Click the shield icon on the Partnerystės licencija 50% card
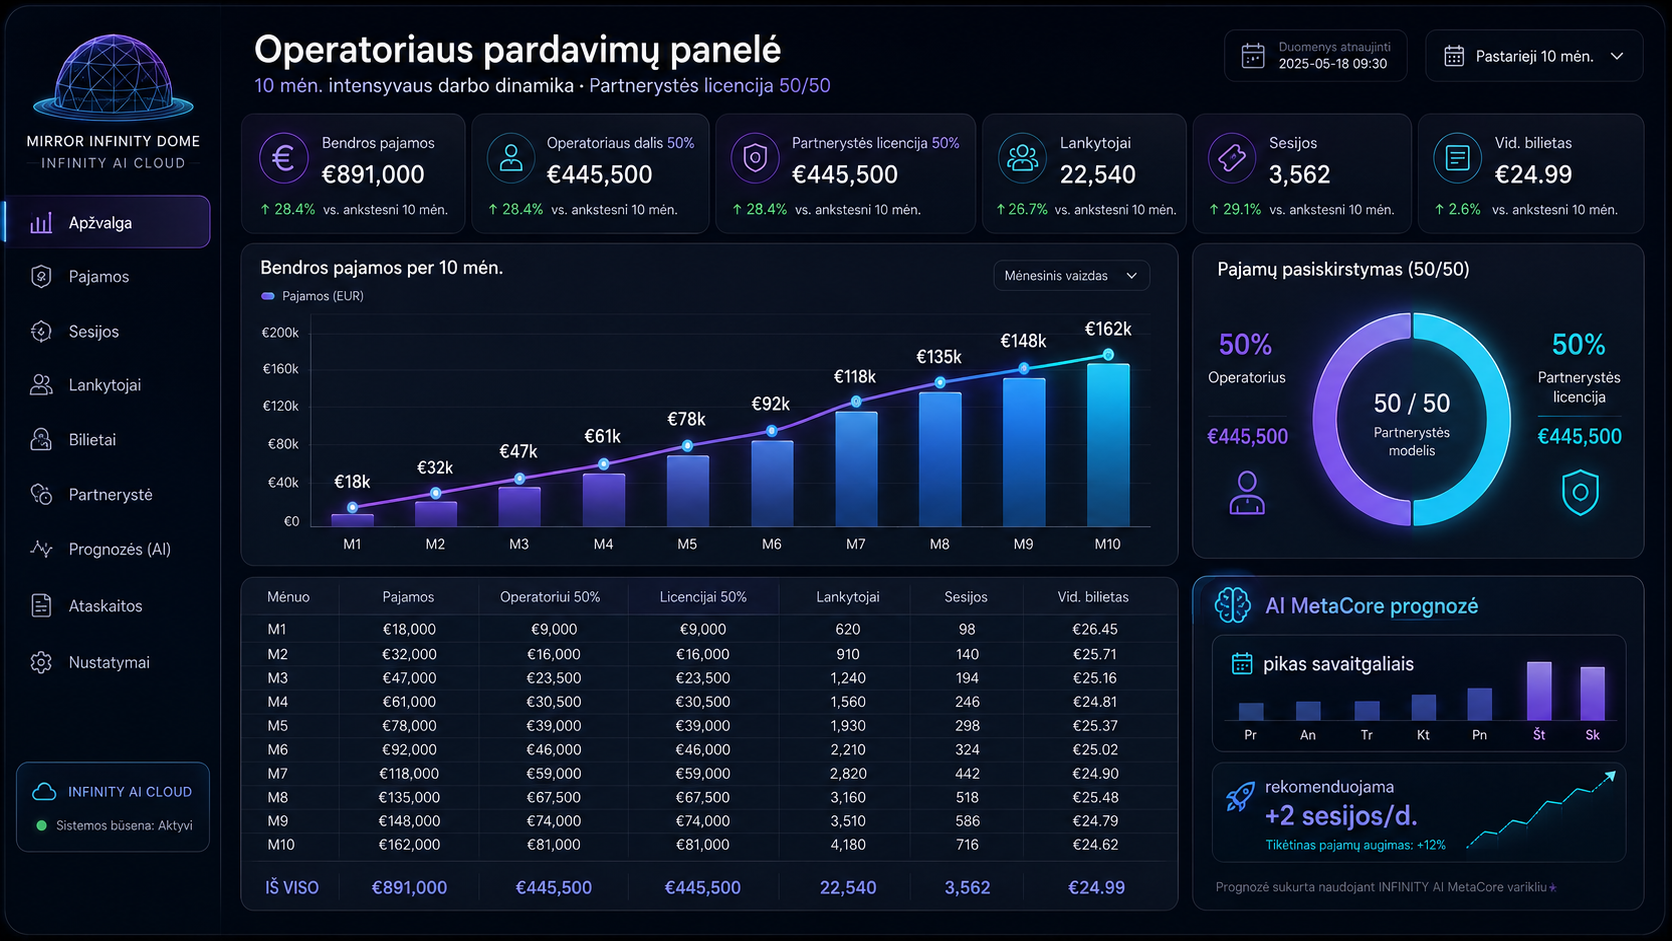Screen dimensions: 1672x941 (x=755, y=158)
